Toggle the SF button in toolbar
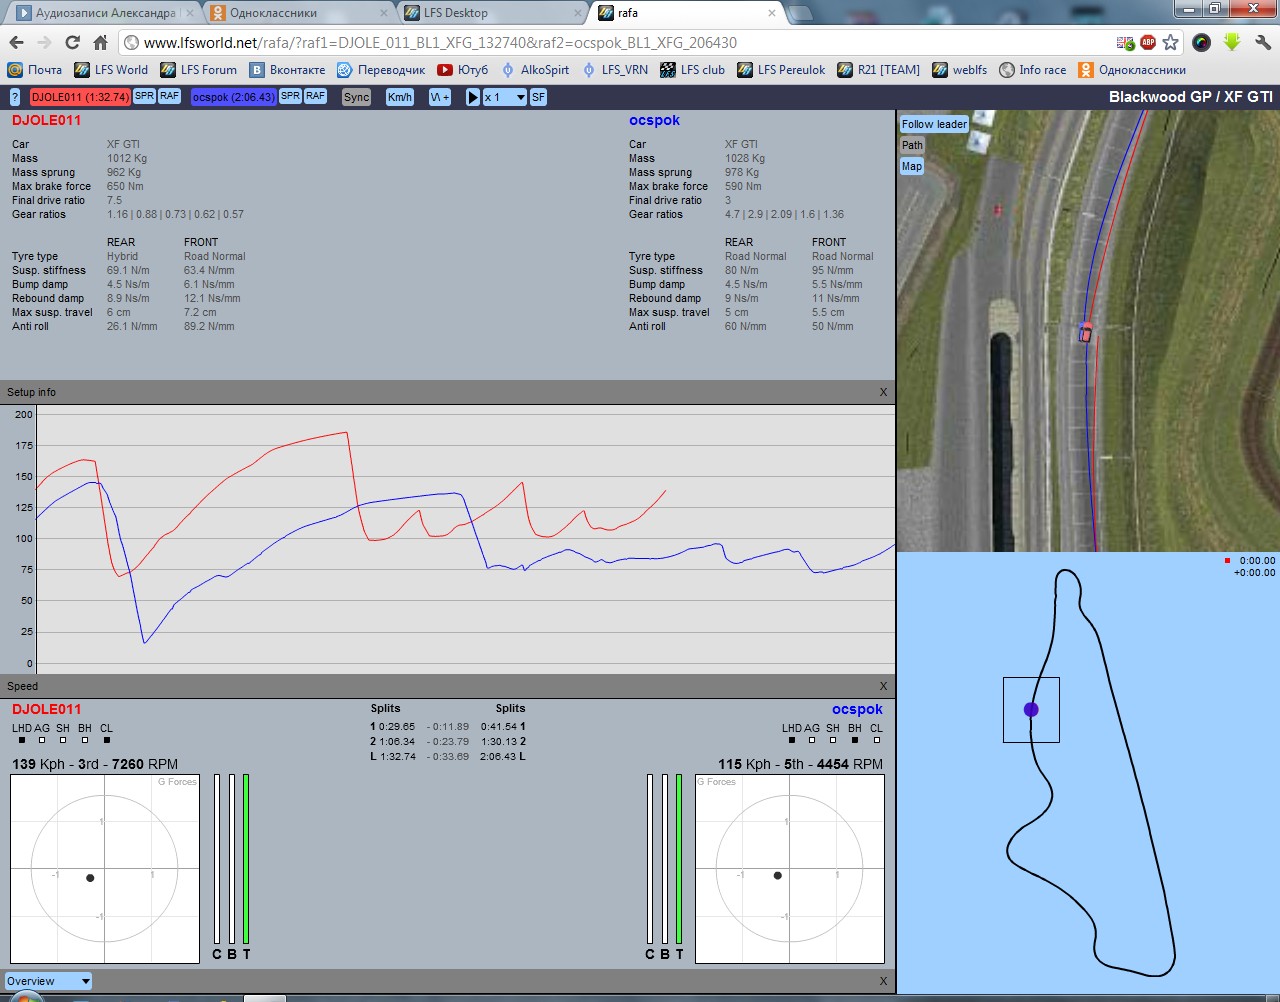Viewport: 1280px width, 1002px height. click(x=538, y=97)
